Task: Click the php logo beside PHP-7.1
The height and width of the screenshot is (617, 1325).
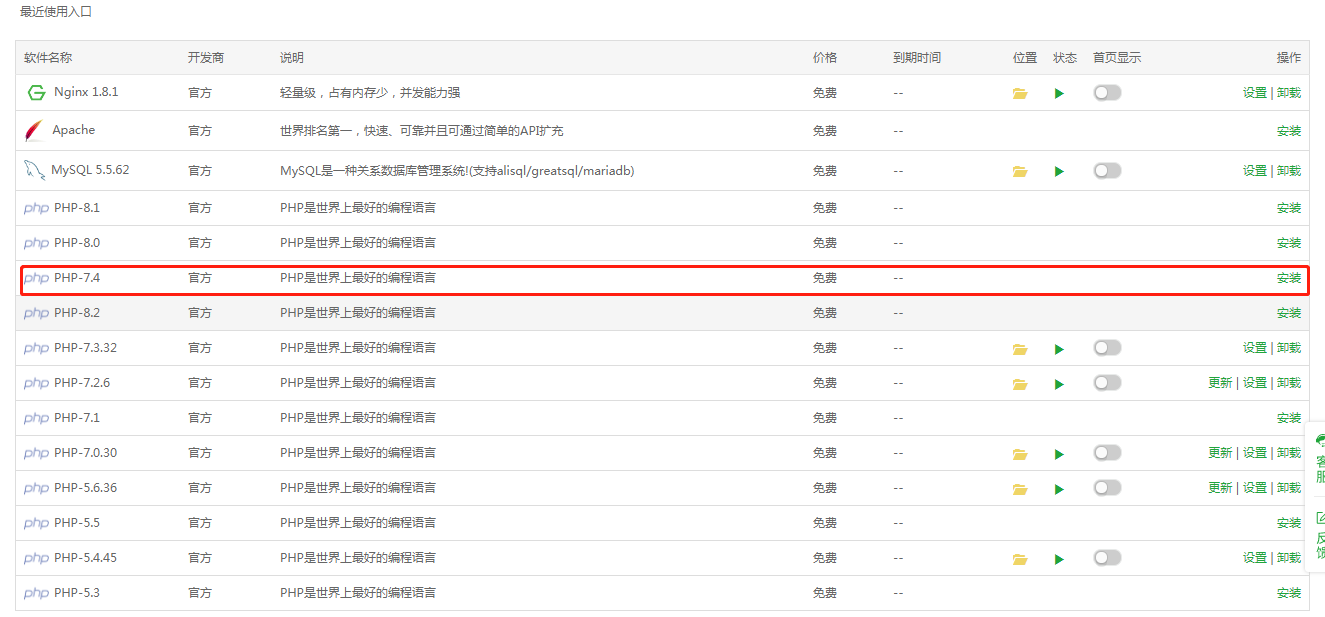Action: click(x=36, y=418)
